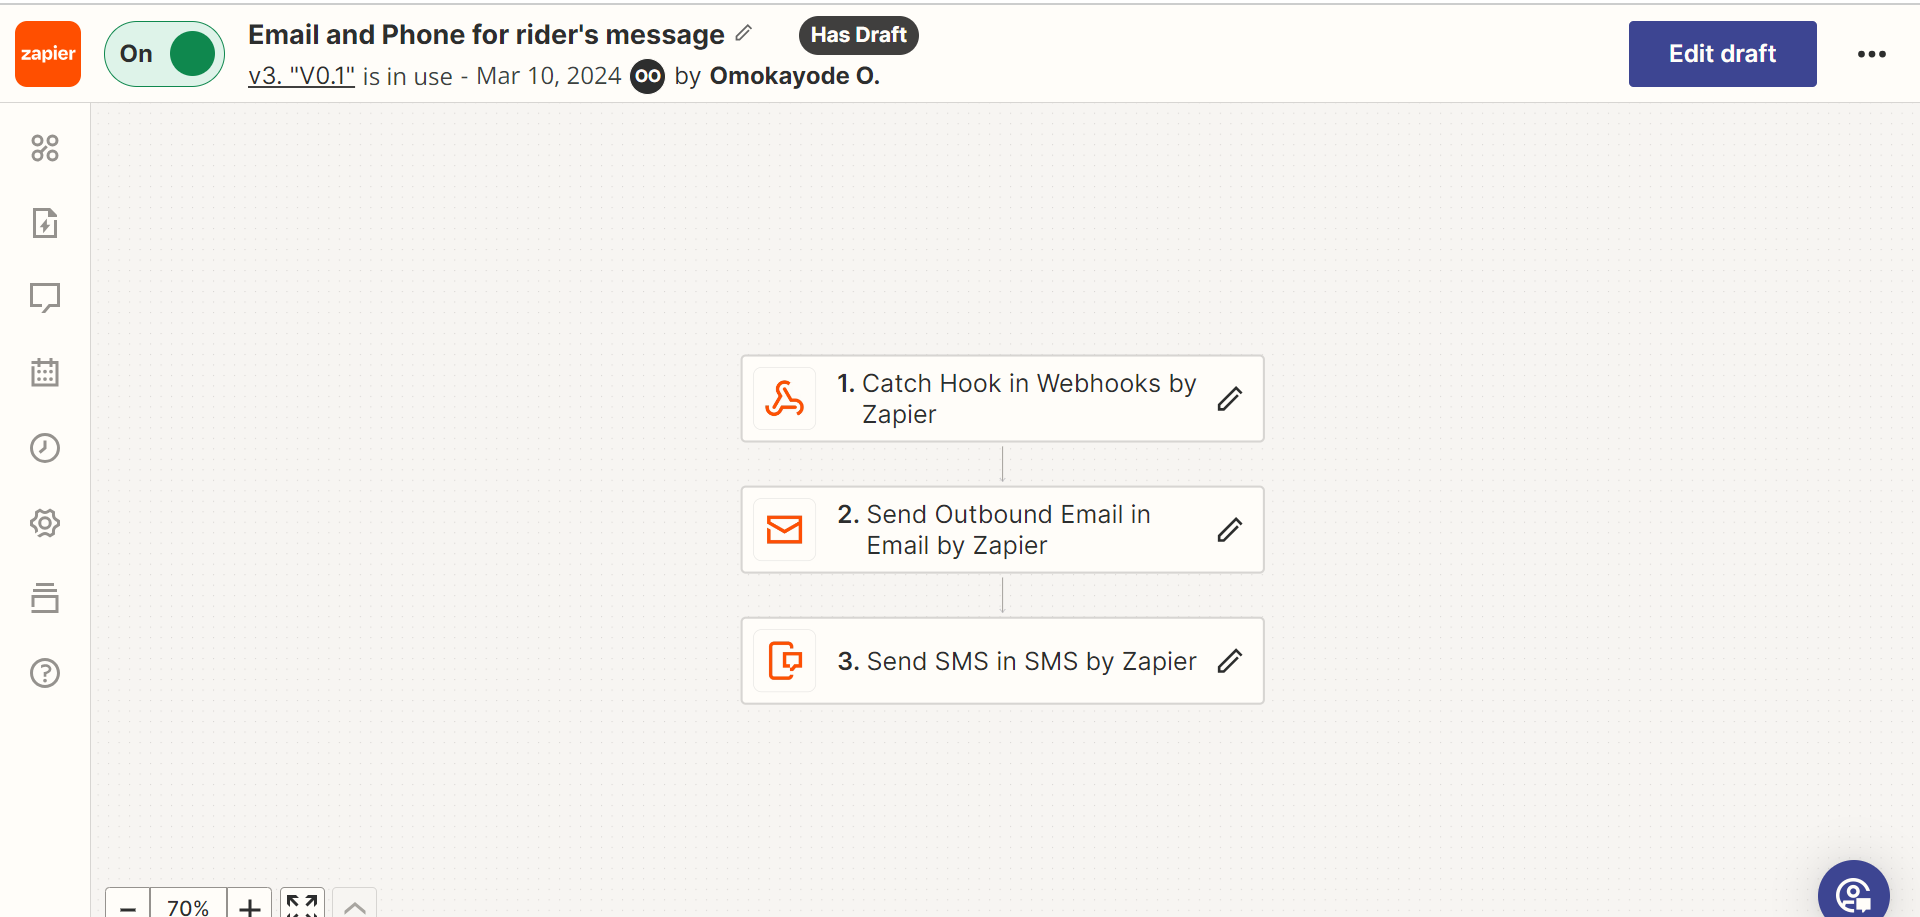Open the Zap history clock icon

tap(45, 448)
